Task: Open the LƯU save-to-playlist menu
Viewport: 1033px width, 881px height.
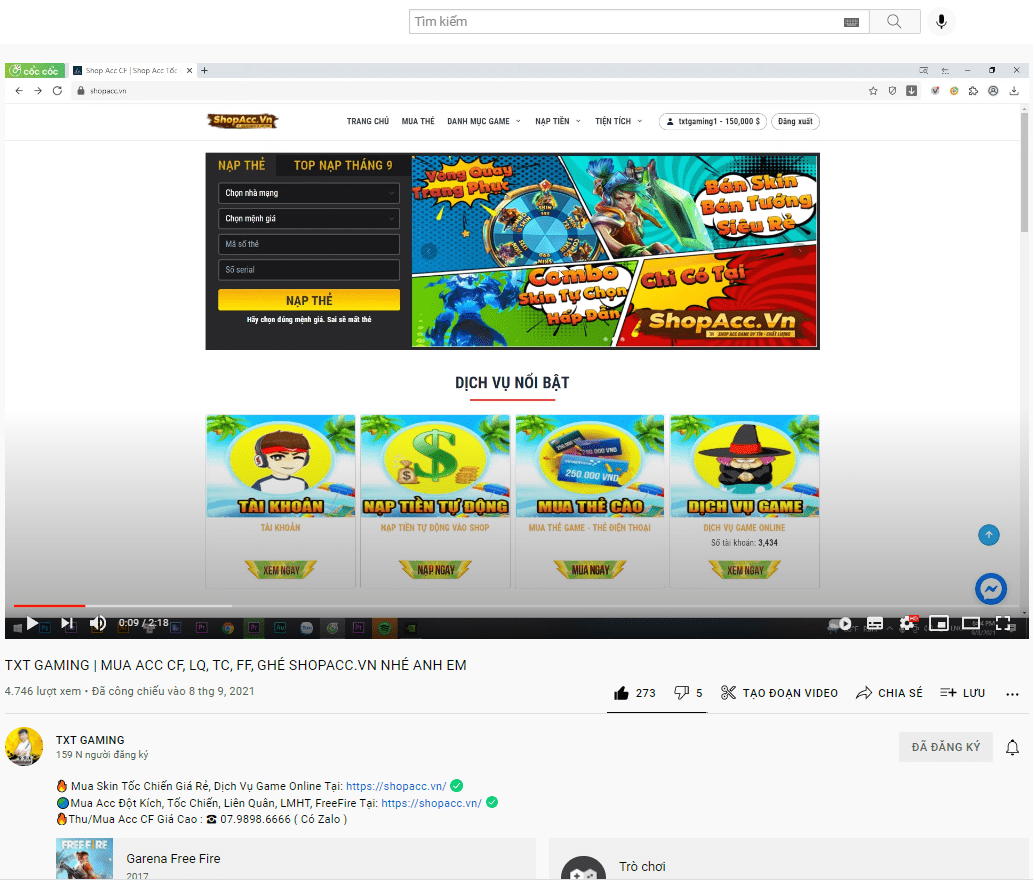Action: point(962,693)
